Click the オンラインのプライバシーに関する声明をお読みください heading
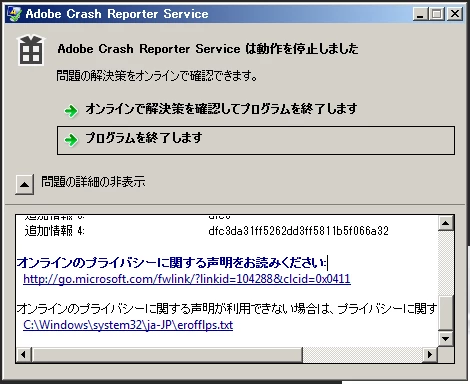470x384 pixels. click(171, 263)
